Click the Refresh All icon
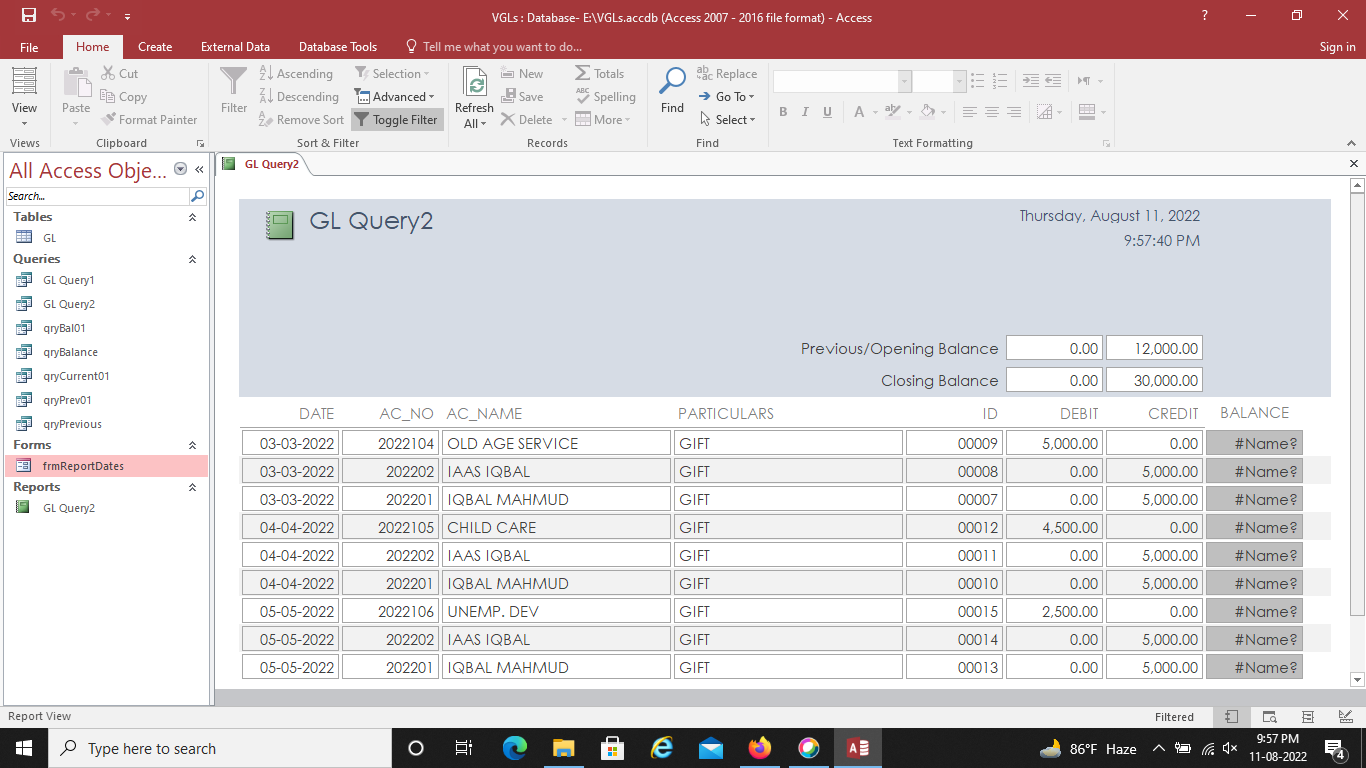Screen dimensions: 1366x768 (474, 85)
